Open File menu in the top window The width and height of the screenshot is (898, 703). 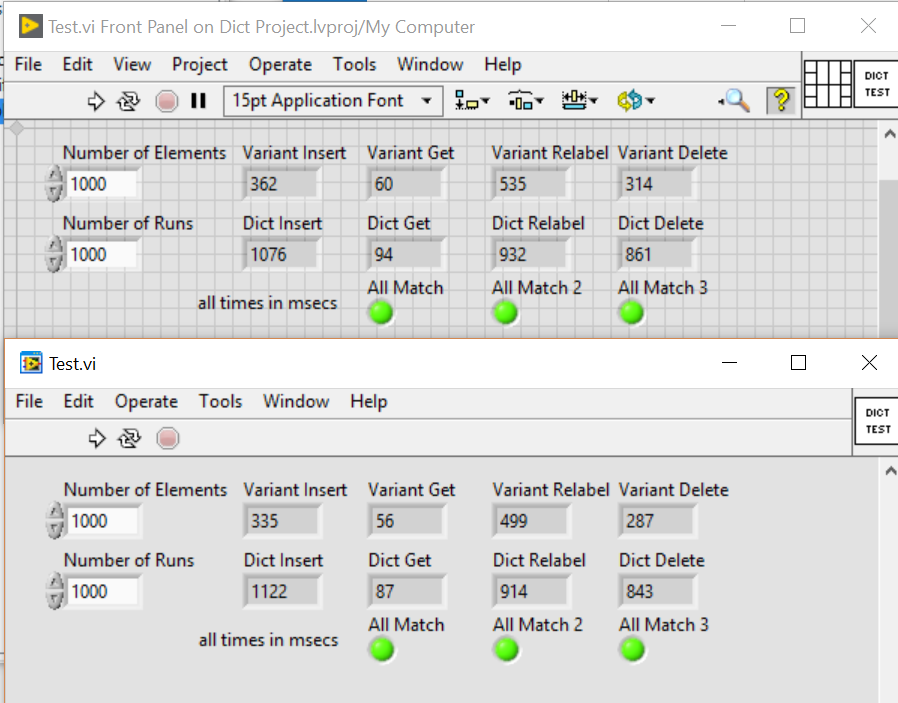(x=28, y=64)
